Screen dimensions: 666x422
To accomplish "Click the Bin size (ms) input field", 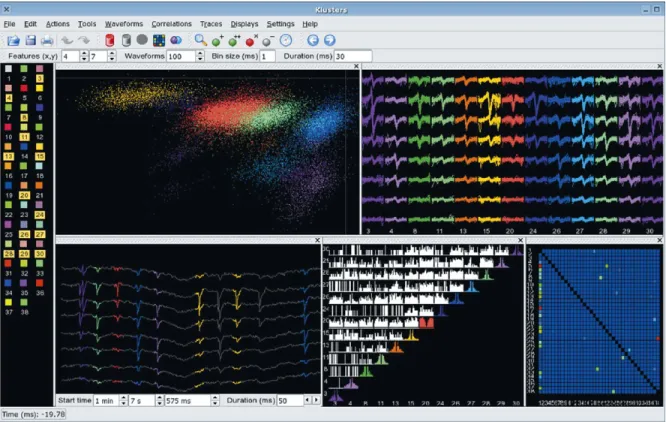I will tap(268, 56).
